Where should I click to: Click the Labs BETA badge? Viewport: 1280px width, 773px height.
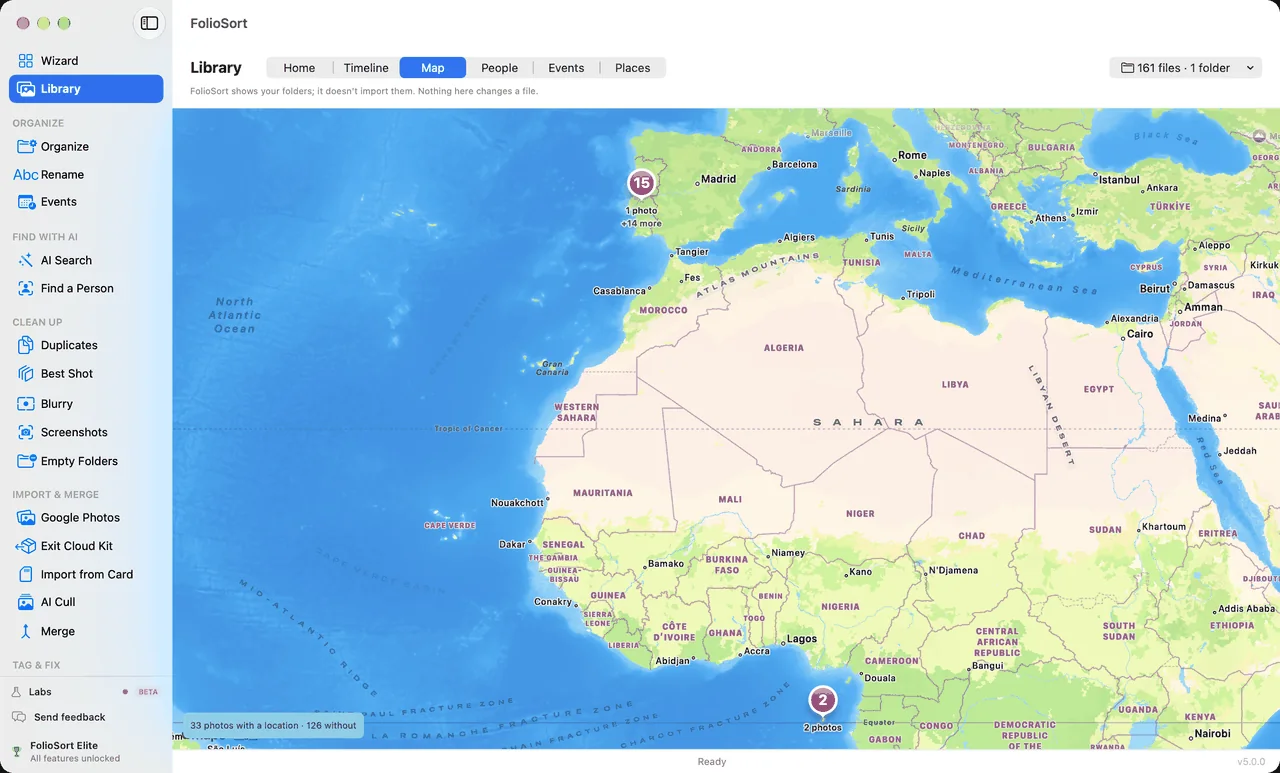click(x=148, y=692)
